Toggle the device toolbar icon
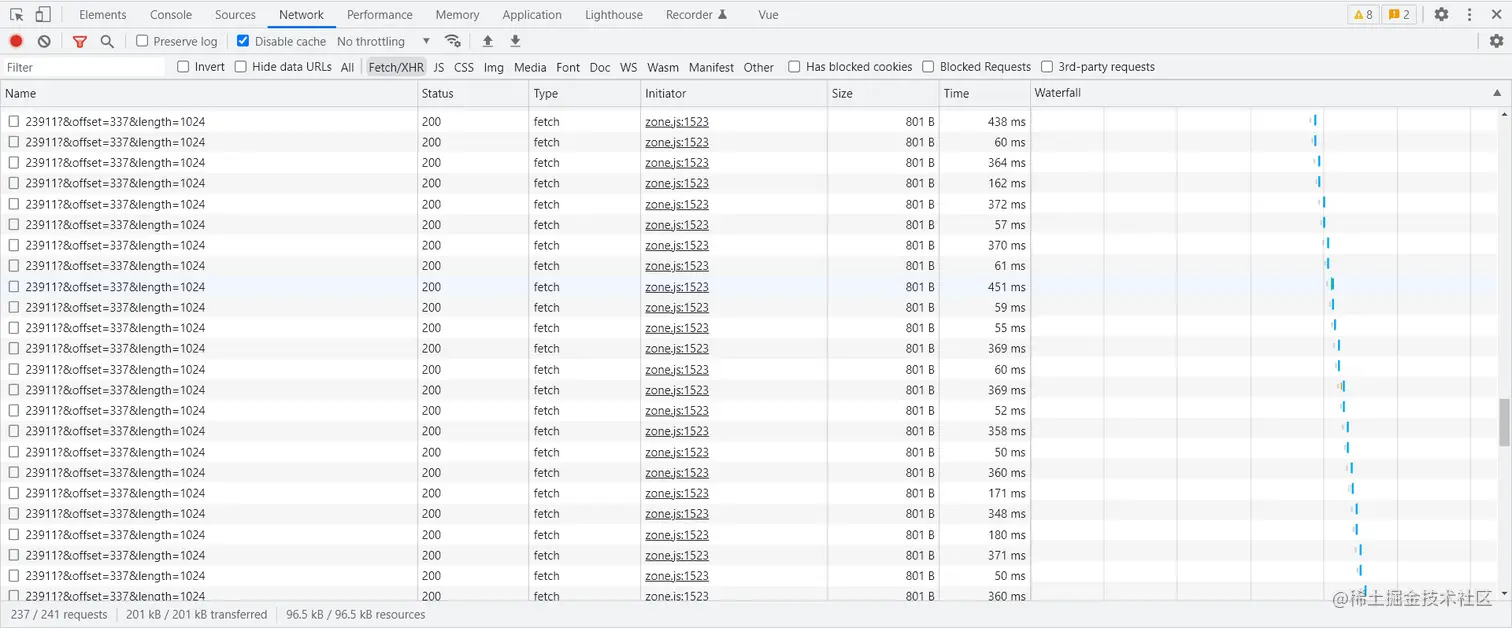The image size is (1512, 628). (x=43, y=15)
